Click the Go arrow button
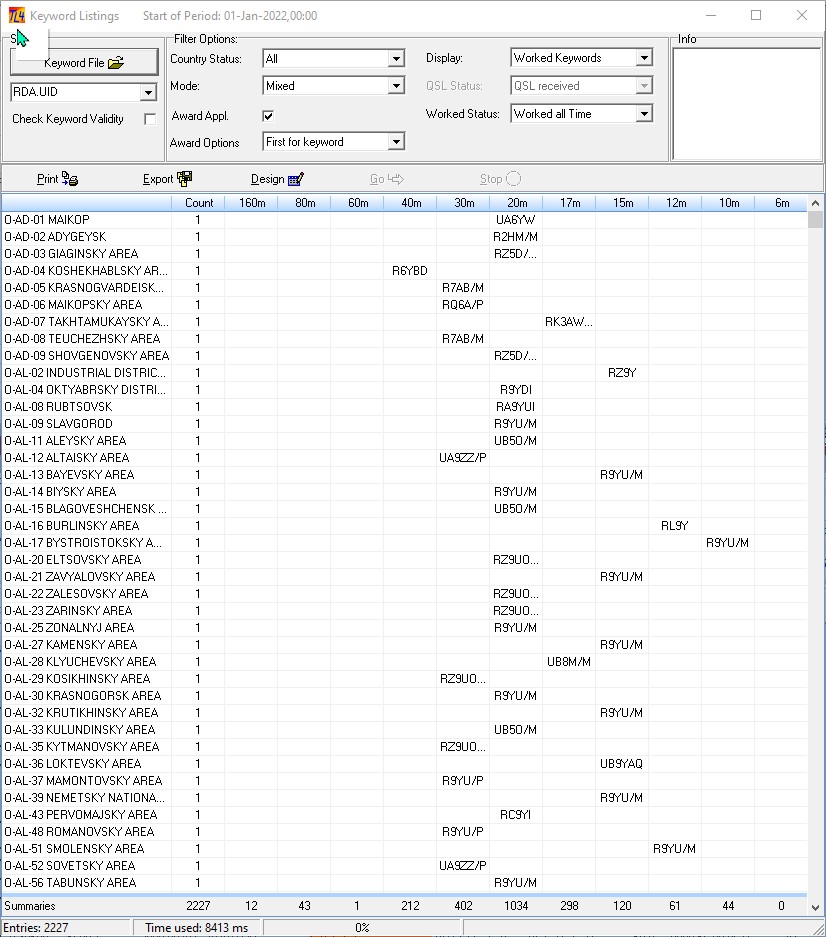The width and height of the screenshot is (826, 937). coord(387,179)
